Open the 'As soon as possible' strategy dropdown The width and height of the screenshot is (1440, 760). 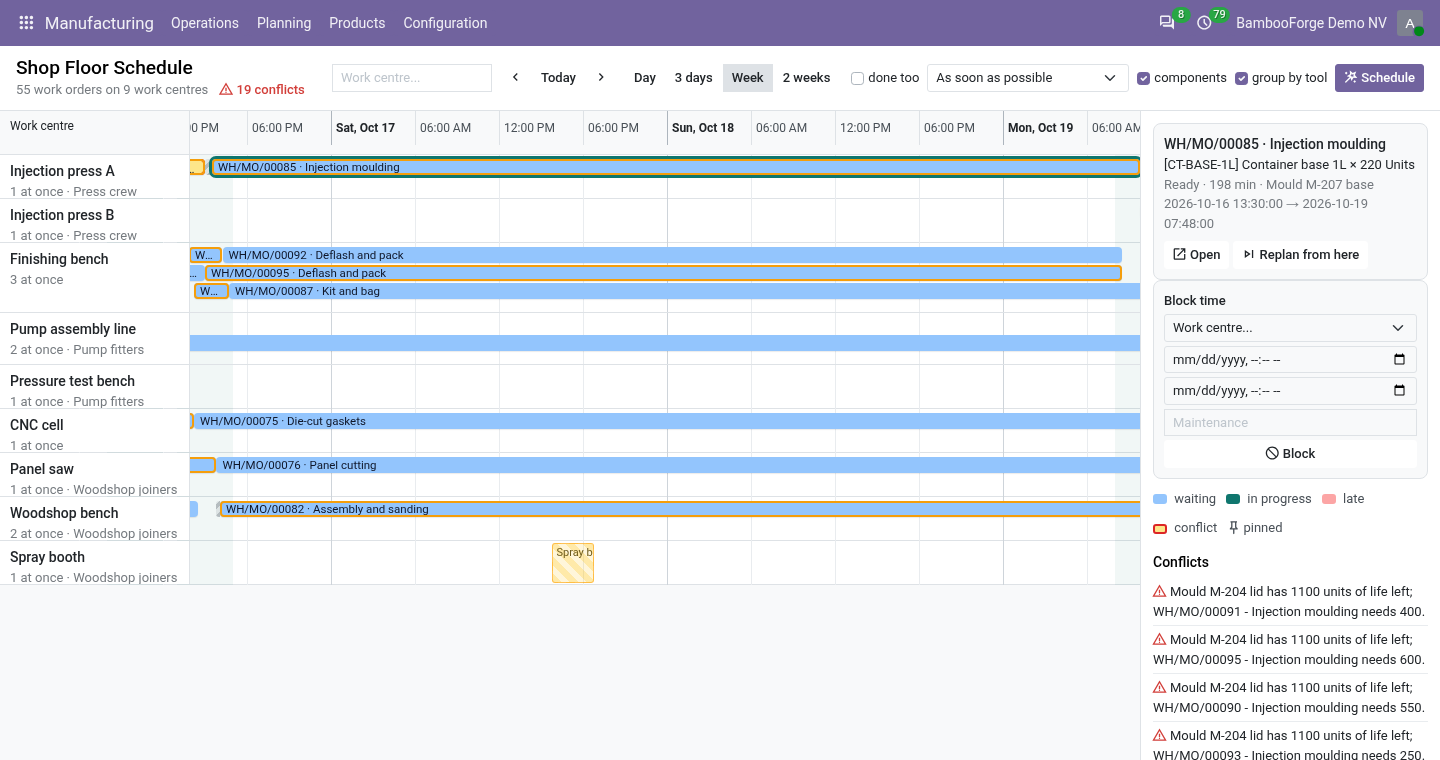(x=1028, y=78)
